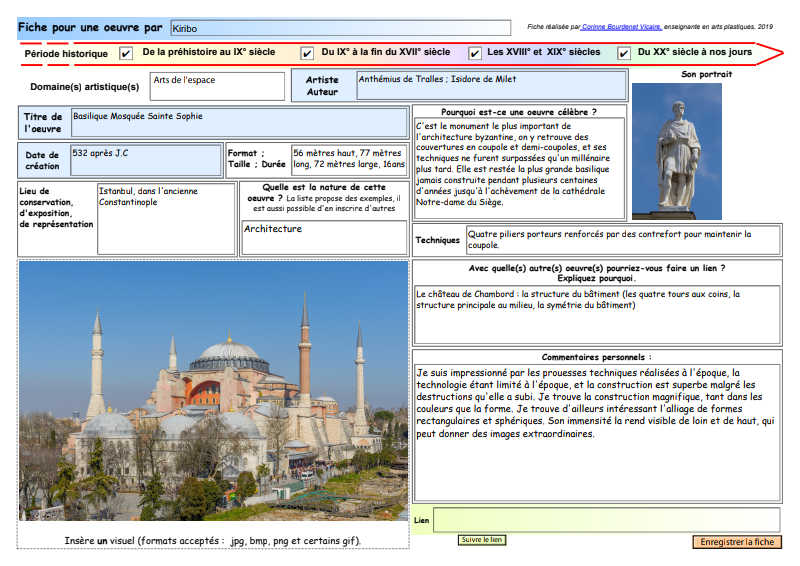Toggle the prehistory to IX° siècle checkbox
This screenshot has height=566, width=800.
click(126, 54)
